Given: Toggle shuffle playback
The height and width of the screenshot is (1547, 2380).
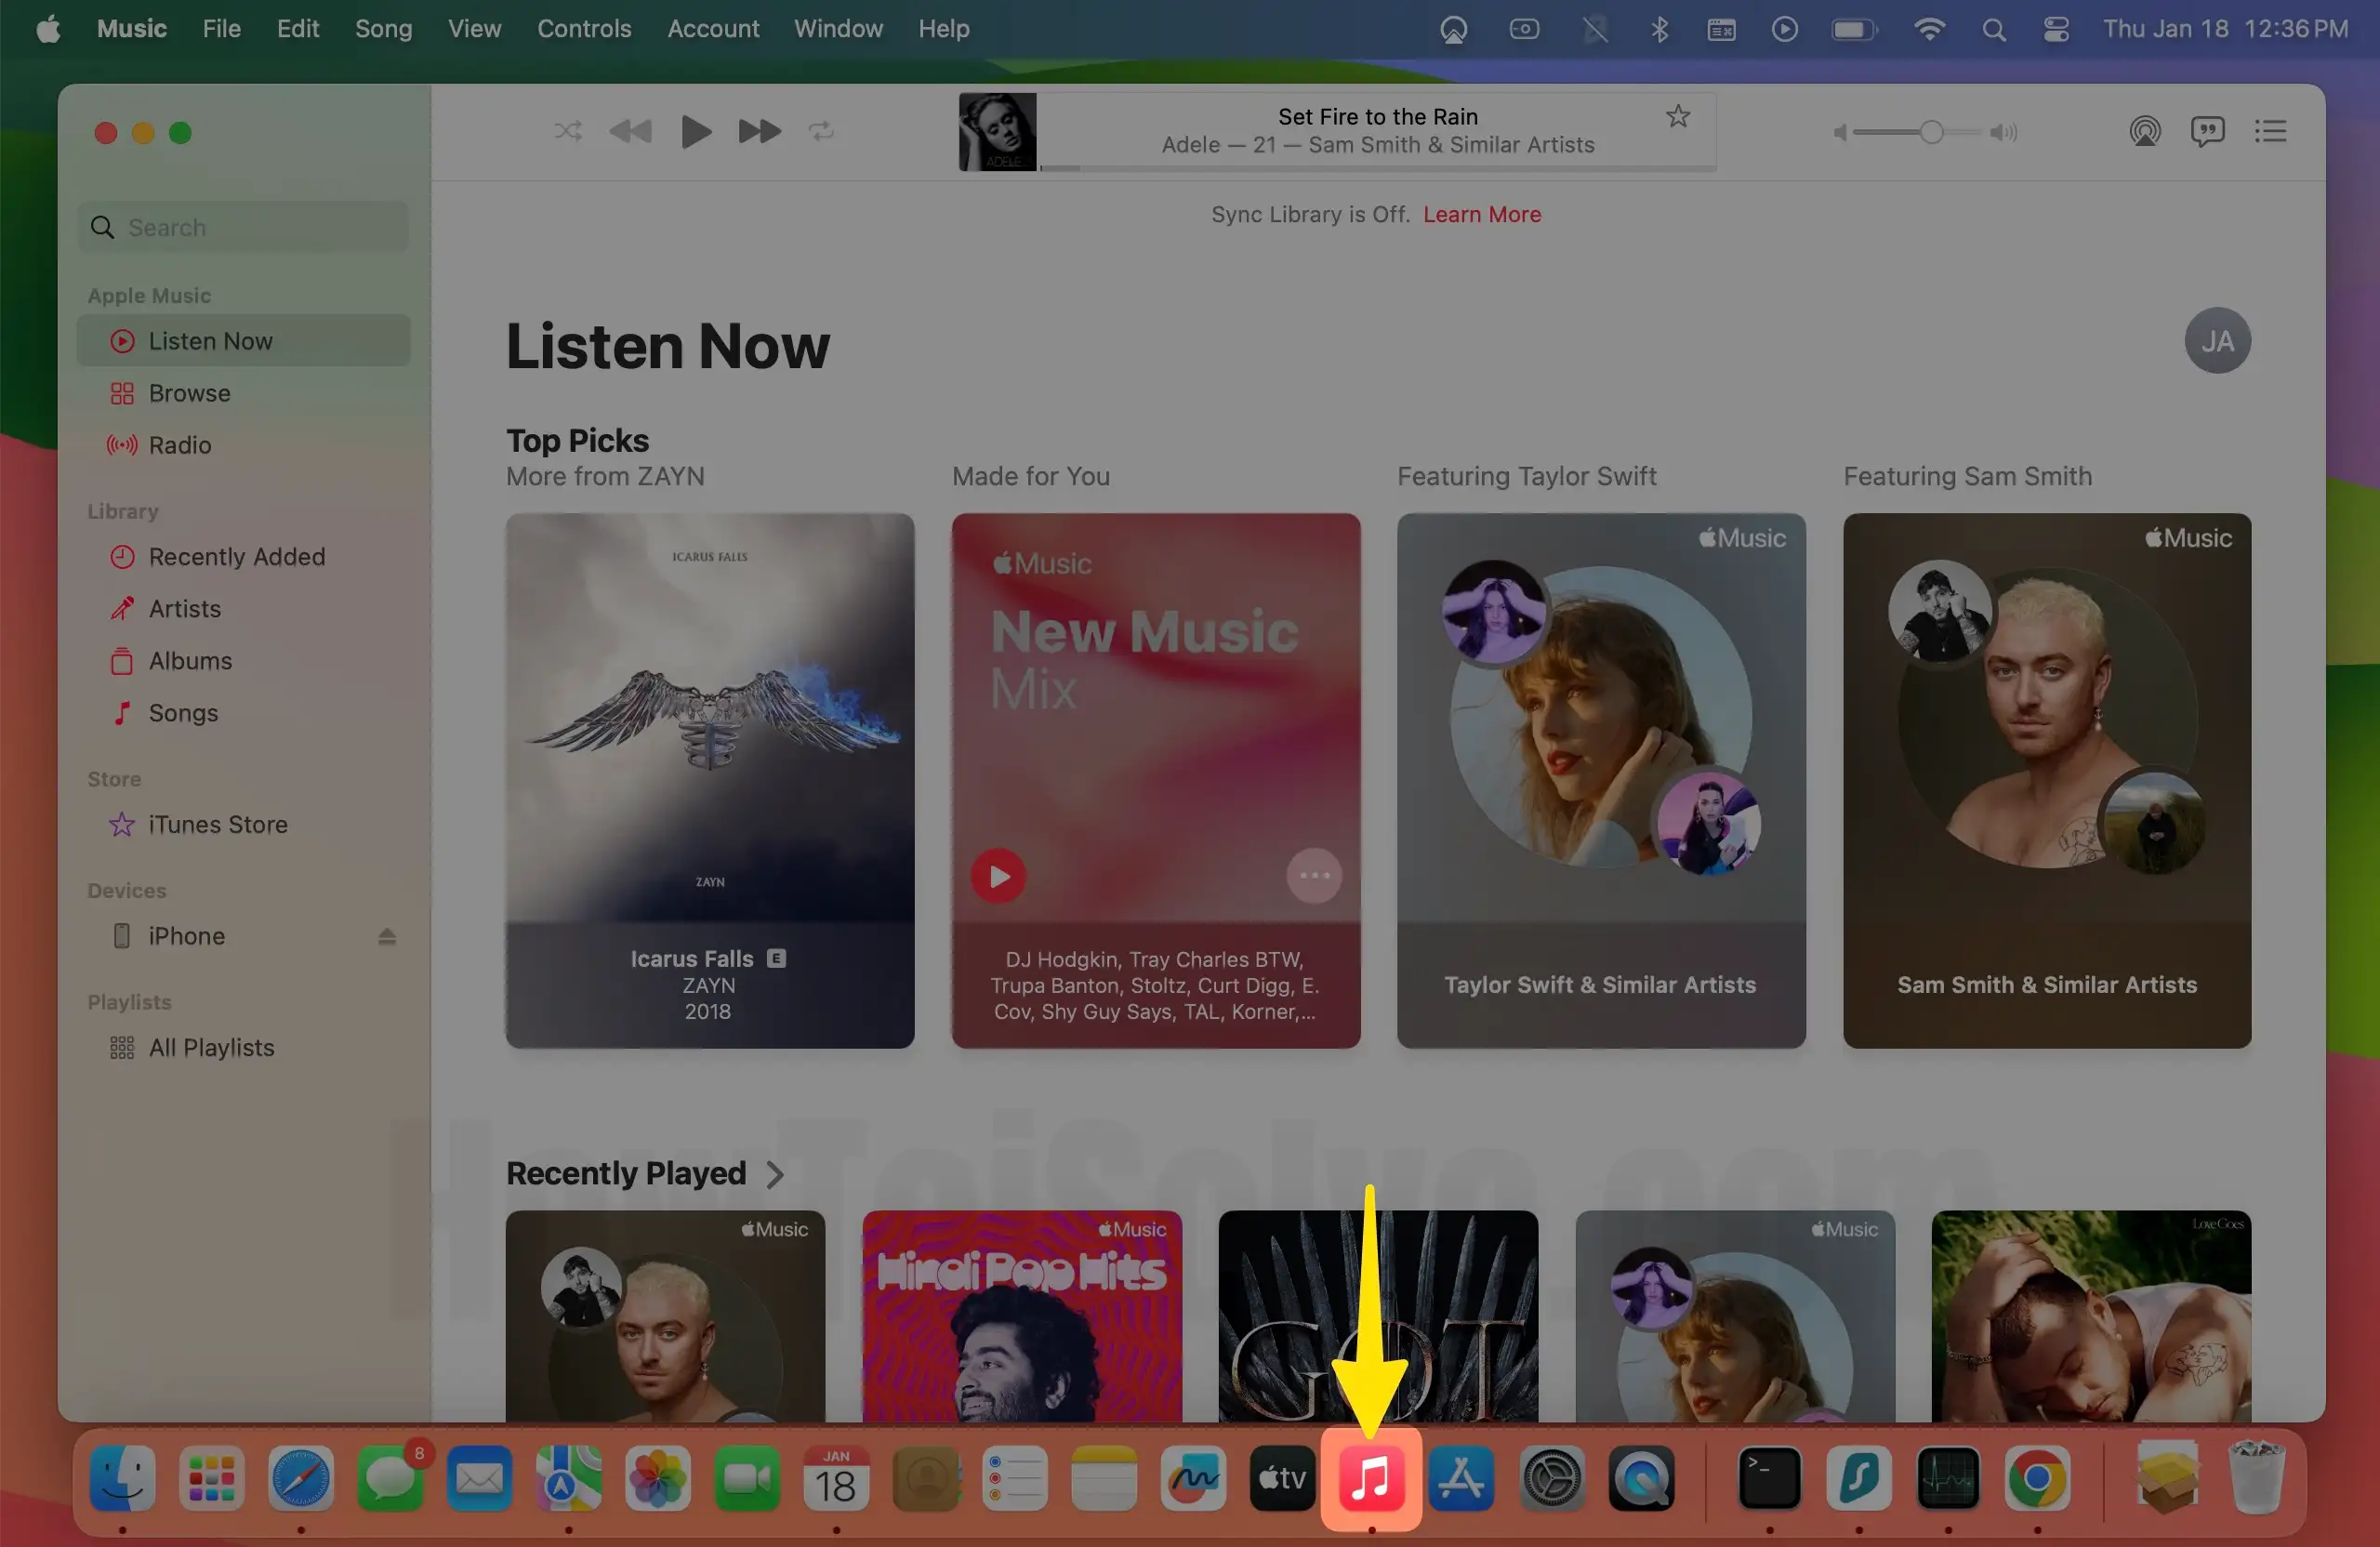Looking at the screenshot, I should 568,131.
